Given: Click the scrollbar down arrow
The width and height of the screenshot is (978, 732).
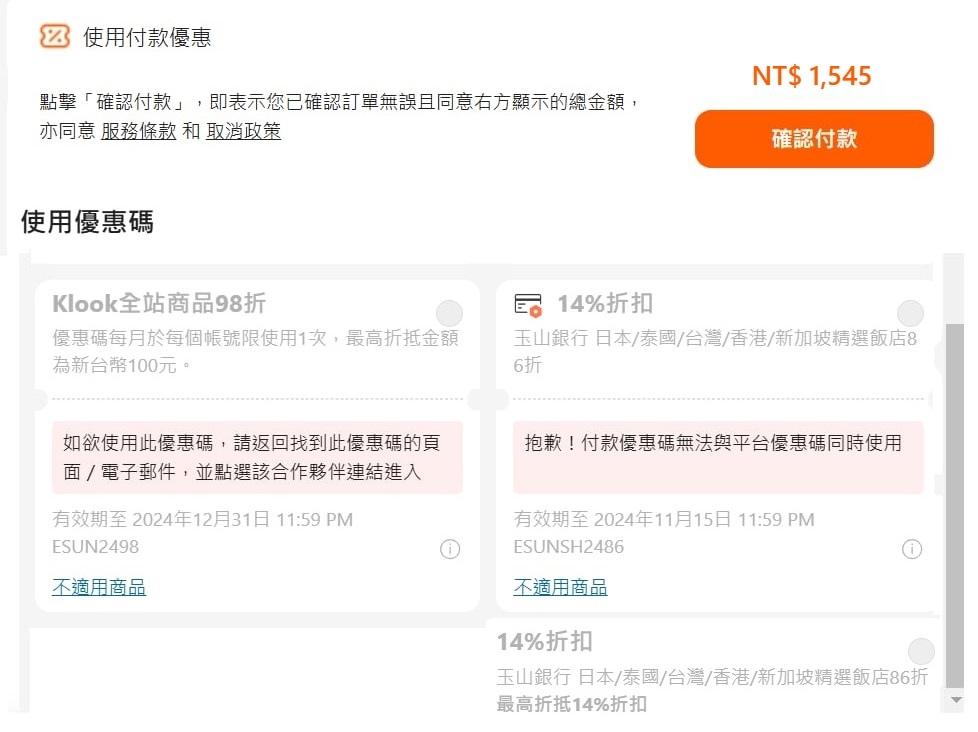Looking at the screenshot, I should (x=954, y=700).
